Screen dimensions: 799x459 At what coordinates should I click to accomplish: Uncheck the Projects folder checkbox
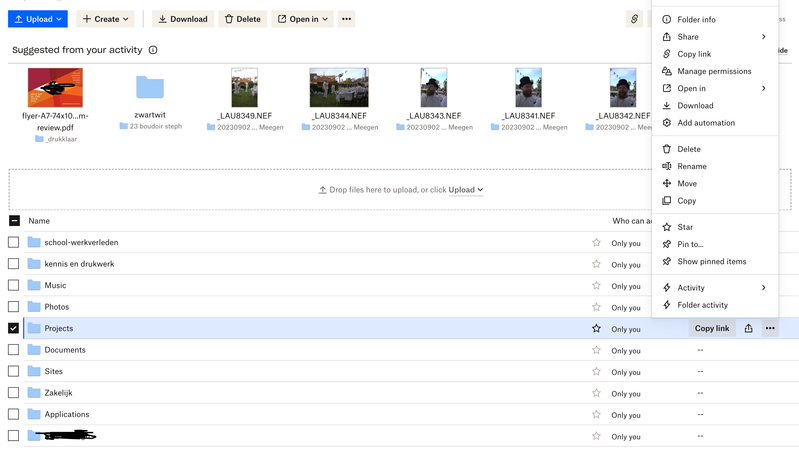pyautogui.click(x=13, y=328)
